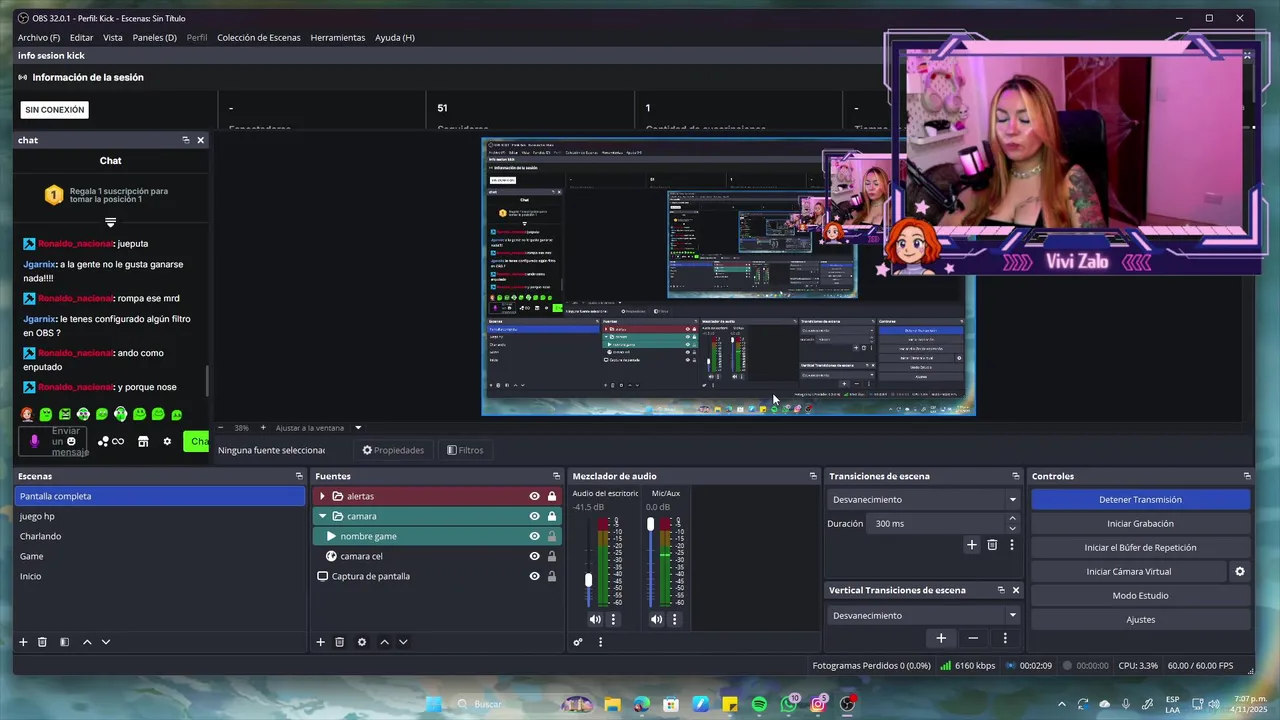
Task: Open Mic/Aux options three-dot menu
Action: pyautogui.click(x=674, y=619)
